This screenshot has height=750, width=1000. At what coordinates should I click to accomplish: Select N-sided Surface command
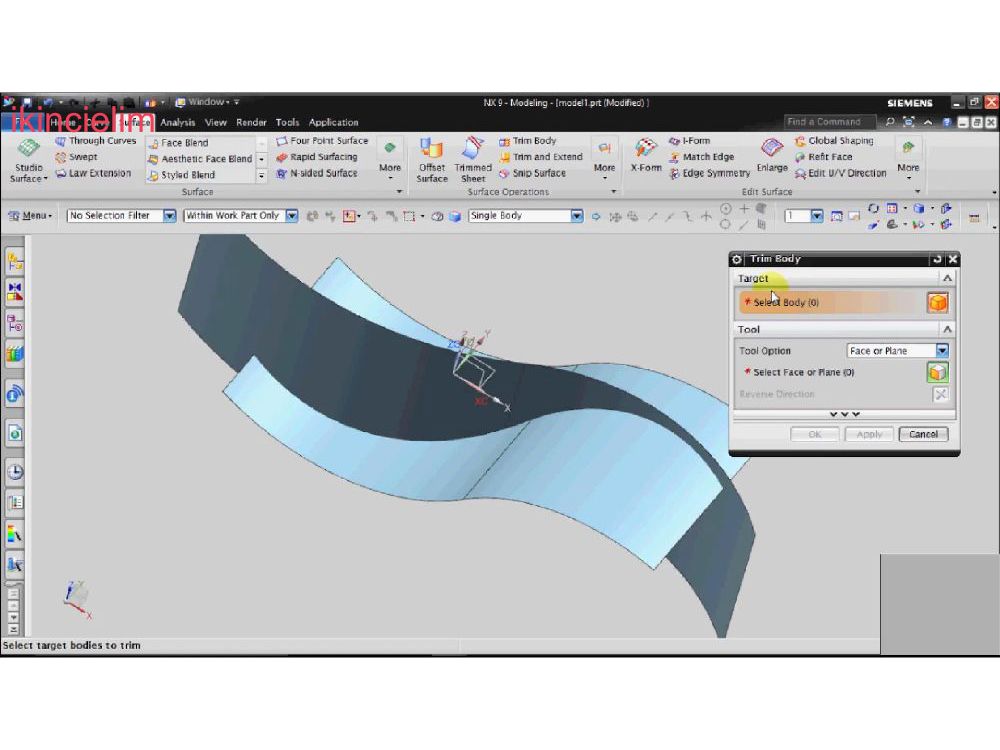click(x=317, y=173)
